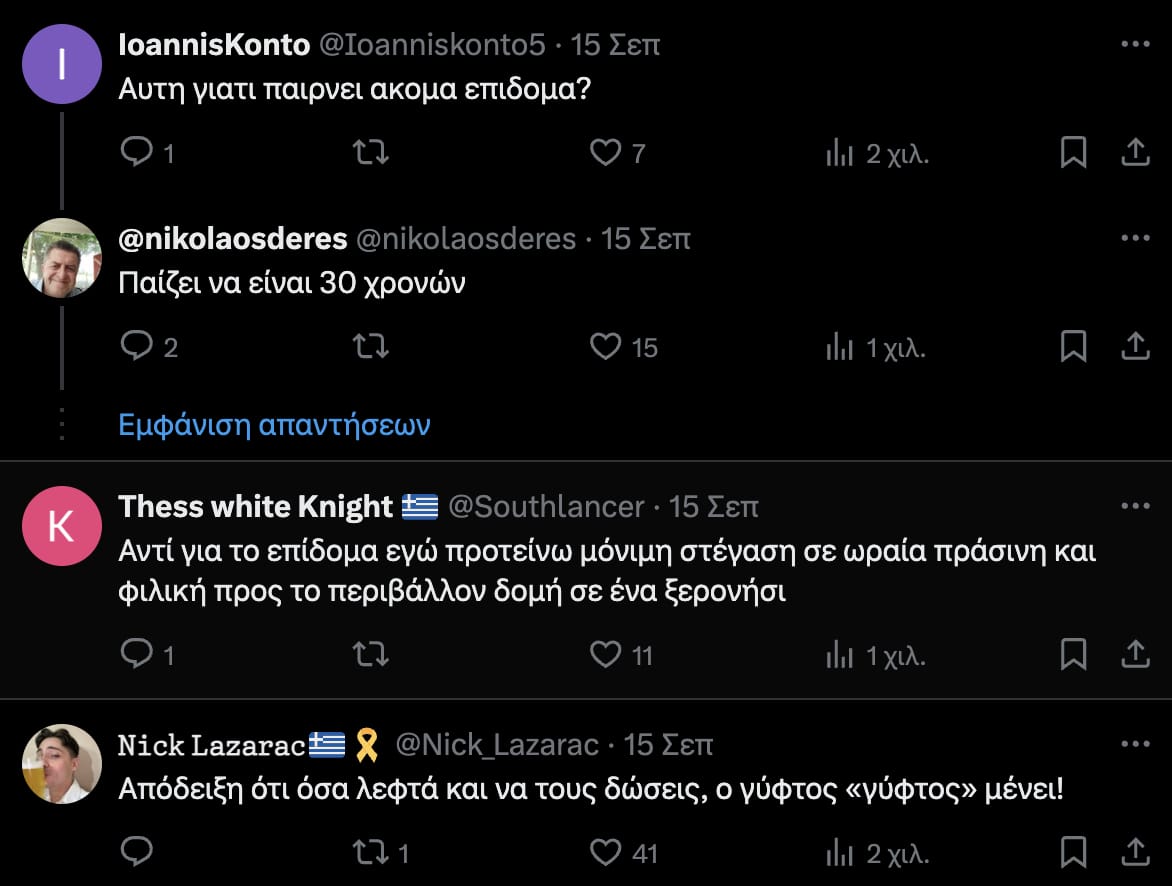This screenshot has width=1172, height=886.
Task: Open Nick Lazarac's profile picture
Action: pyautogui.click(x=62, y=764)
